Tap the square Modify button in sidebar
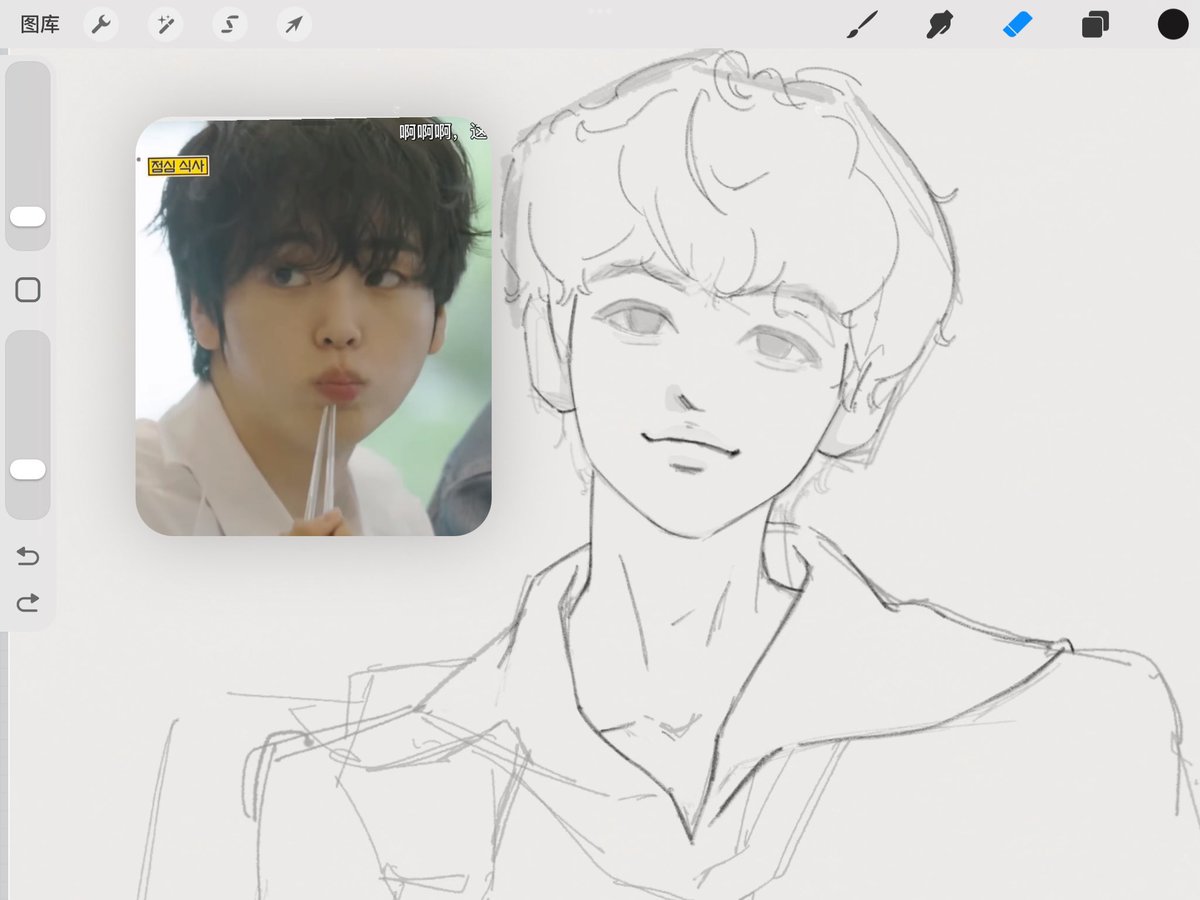Image resolution: width=1200 pixels, height=900 pixels. (x=28, y=290)
